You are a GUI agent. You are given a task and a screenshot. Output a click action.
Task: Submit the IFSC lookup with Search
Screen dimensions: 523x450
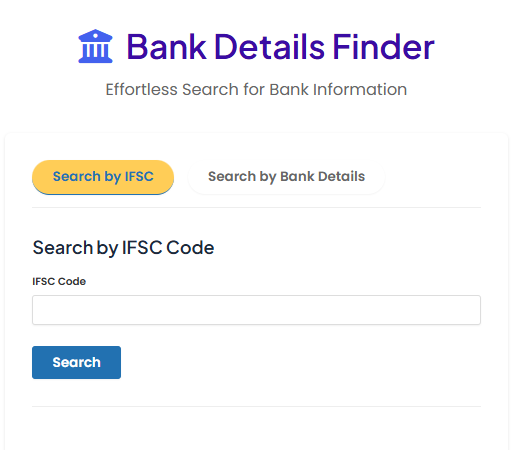tap(76, 362)
